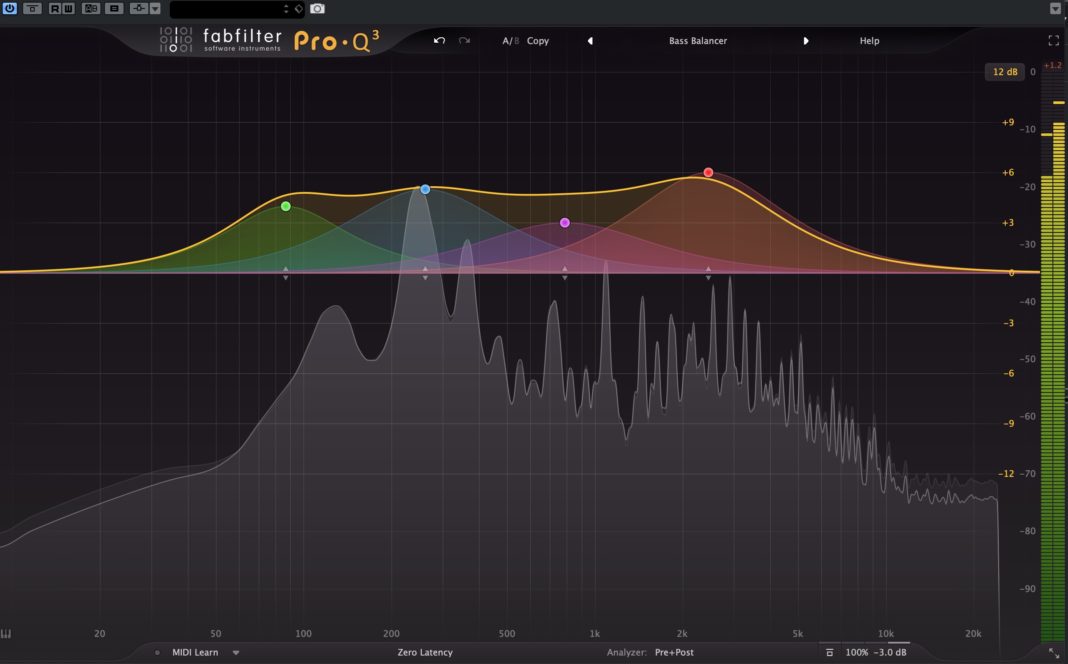Image resolution: width=1068 pixels, height=664 pixels.
Task: Open the Bass Balancer preset menu
Action: pyautogui.click(x=697, y=41)
